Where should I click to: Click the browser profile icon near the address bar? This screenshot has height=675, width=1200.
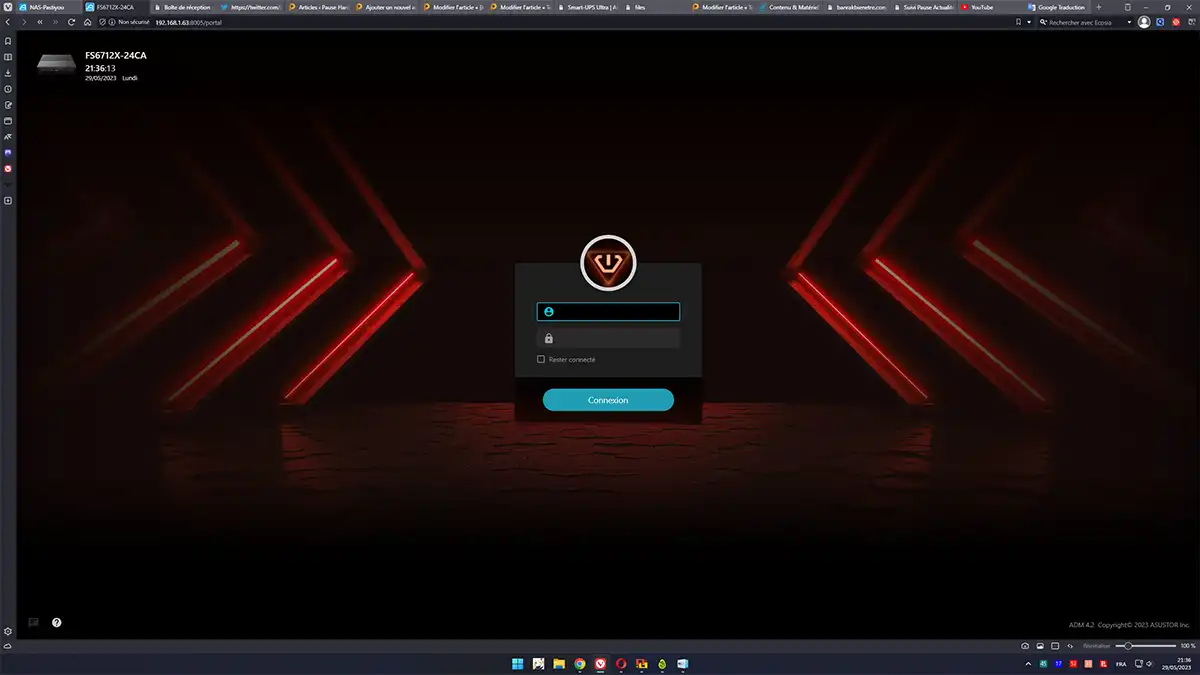[x=1143, y=21]
